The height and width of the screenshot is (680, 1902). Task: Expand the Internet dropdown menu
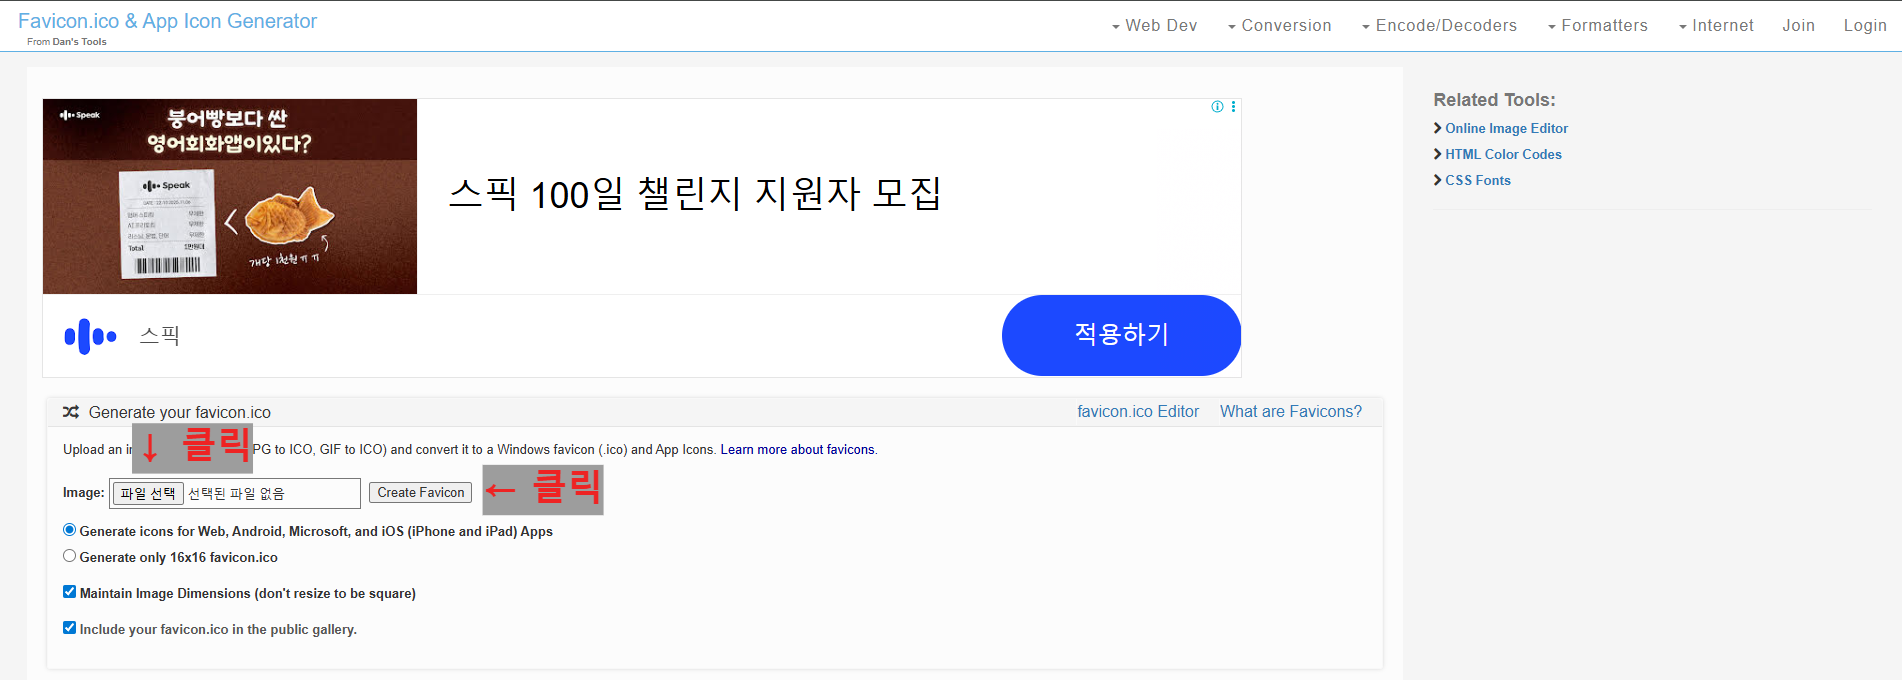pos(1716,26)
